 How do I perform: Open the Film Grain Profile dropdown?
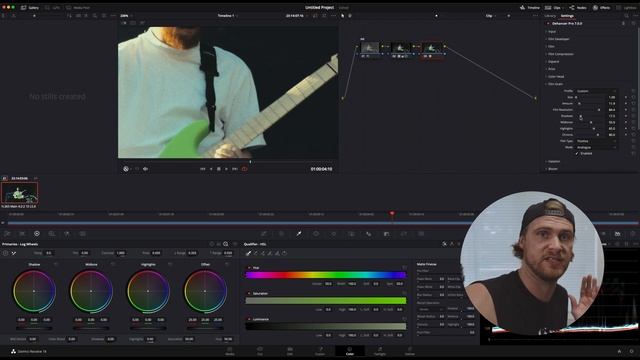point(596,91)
